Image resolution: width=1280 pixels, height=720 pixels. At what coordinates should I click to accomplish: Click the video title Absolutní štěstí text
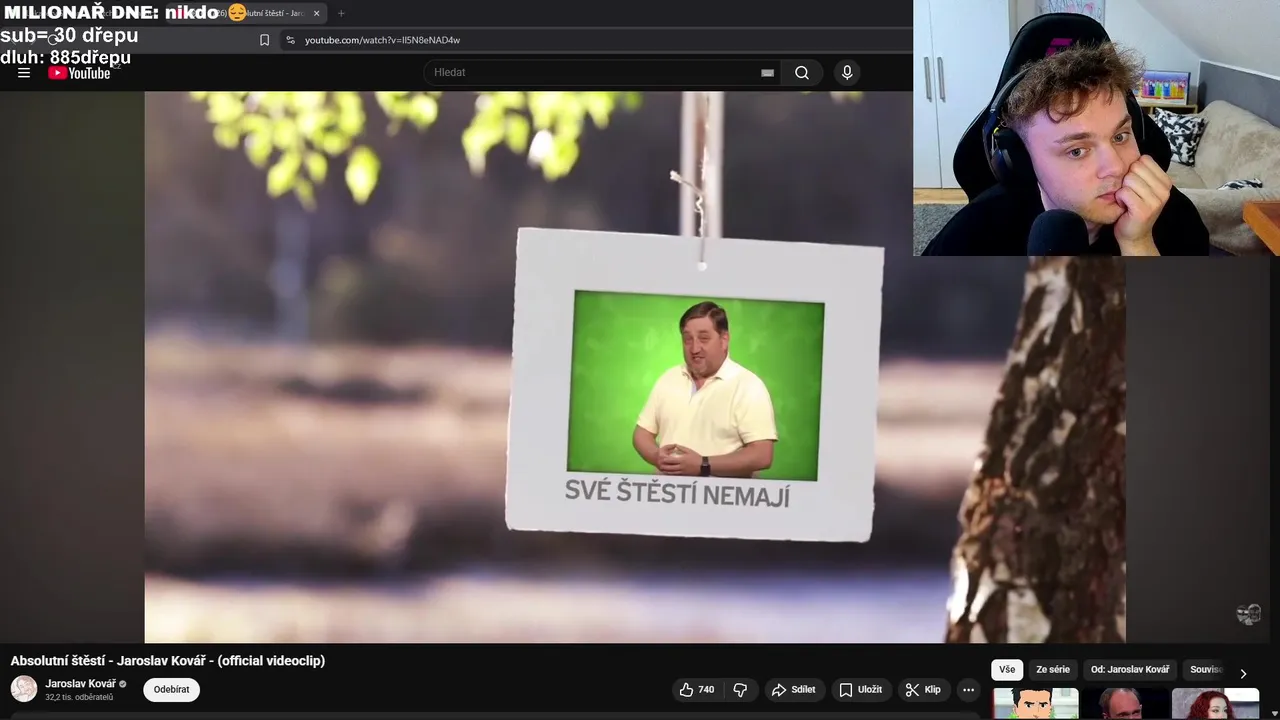tap(168, 660)
